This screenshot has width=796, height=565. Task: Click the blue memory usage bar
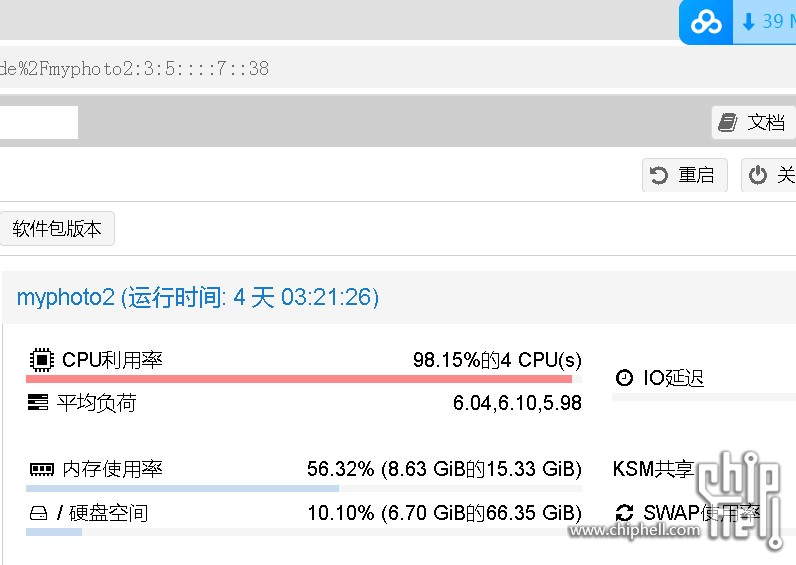click(x=182, y=488)
